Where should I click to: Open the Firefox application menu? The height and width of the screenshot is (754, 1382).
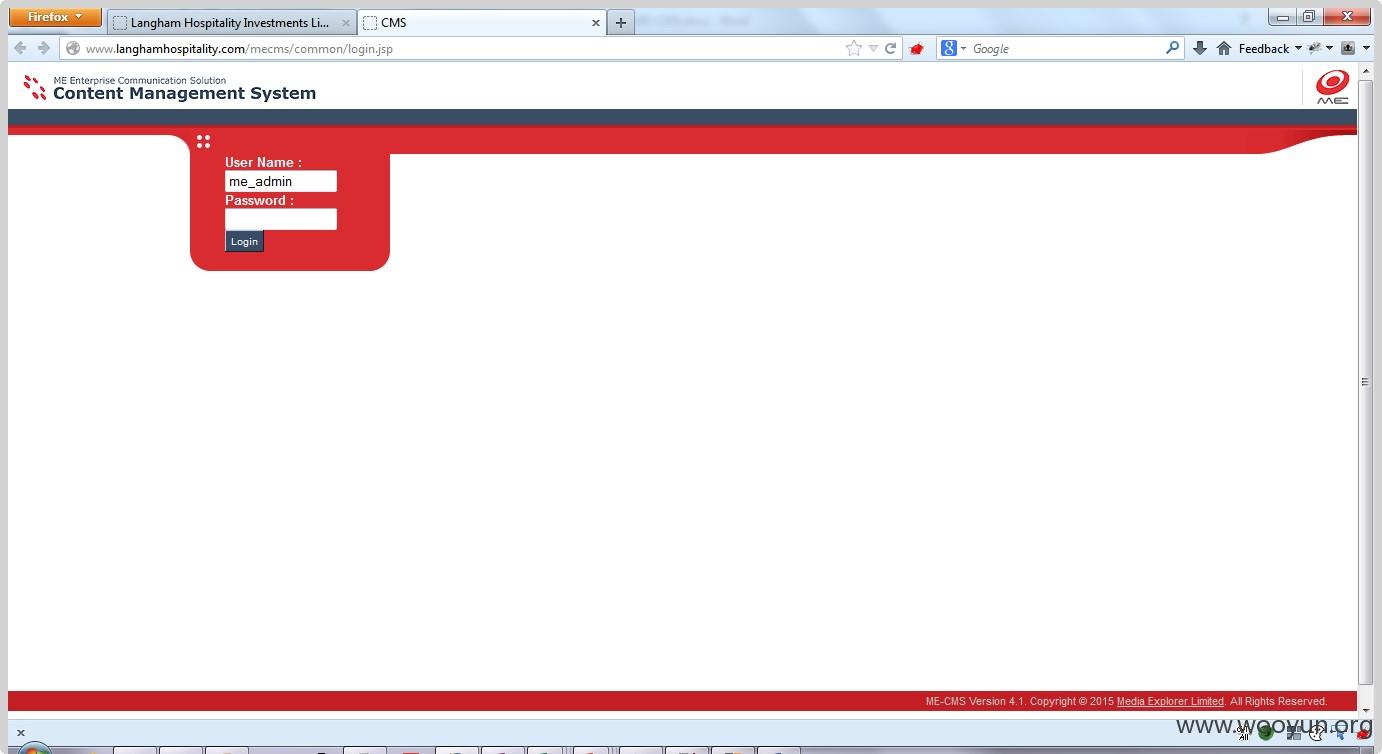point(55,17)
